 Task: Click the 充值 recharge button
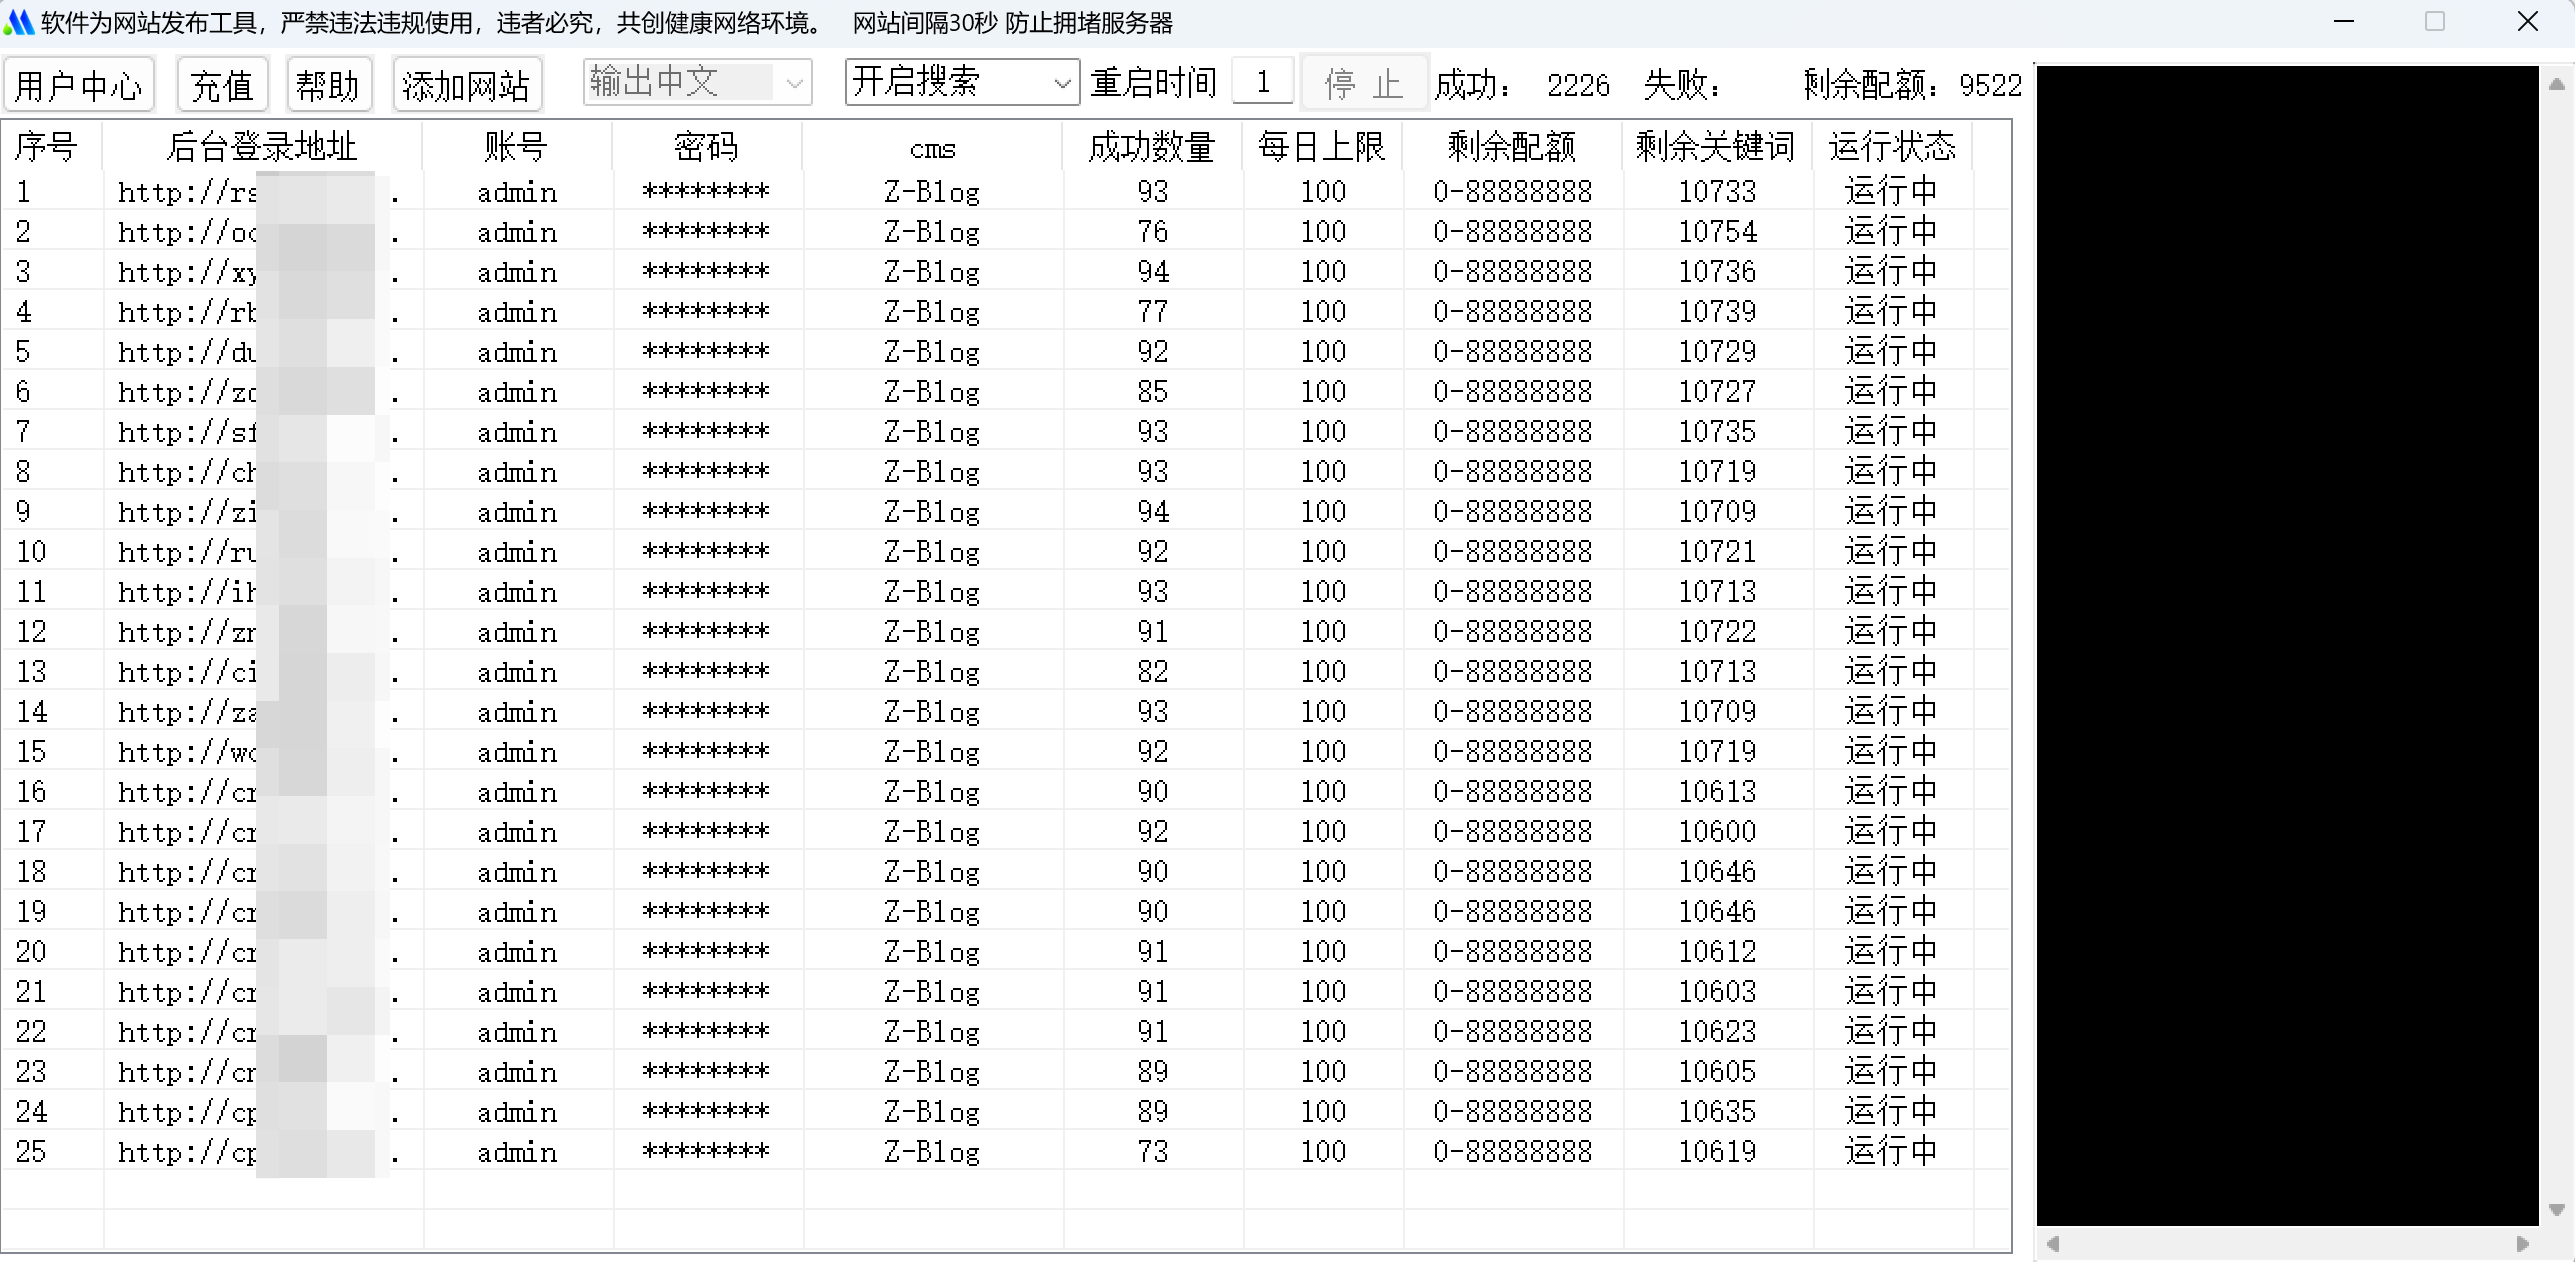pyautogui.click(x=222, y=85)
